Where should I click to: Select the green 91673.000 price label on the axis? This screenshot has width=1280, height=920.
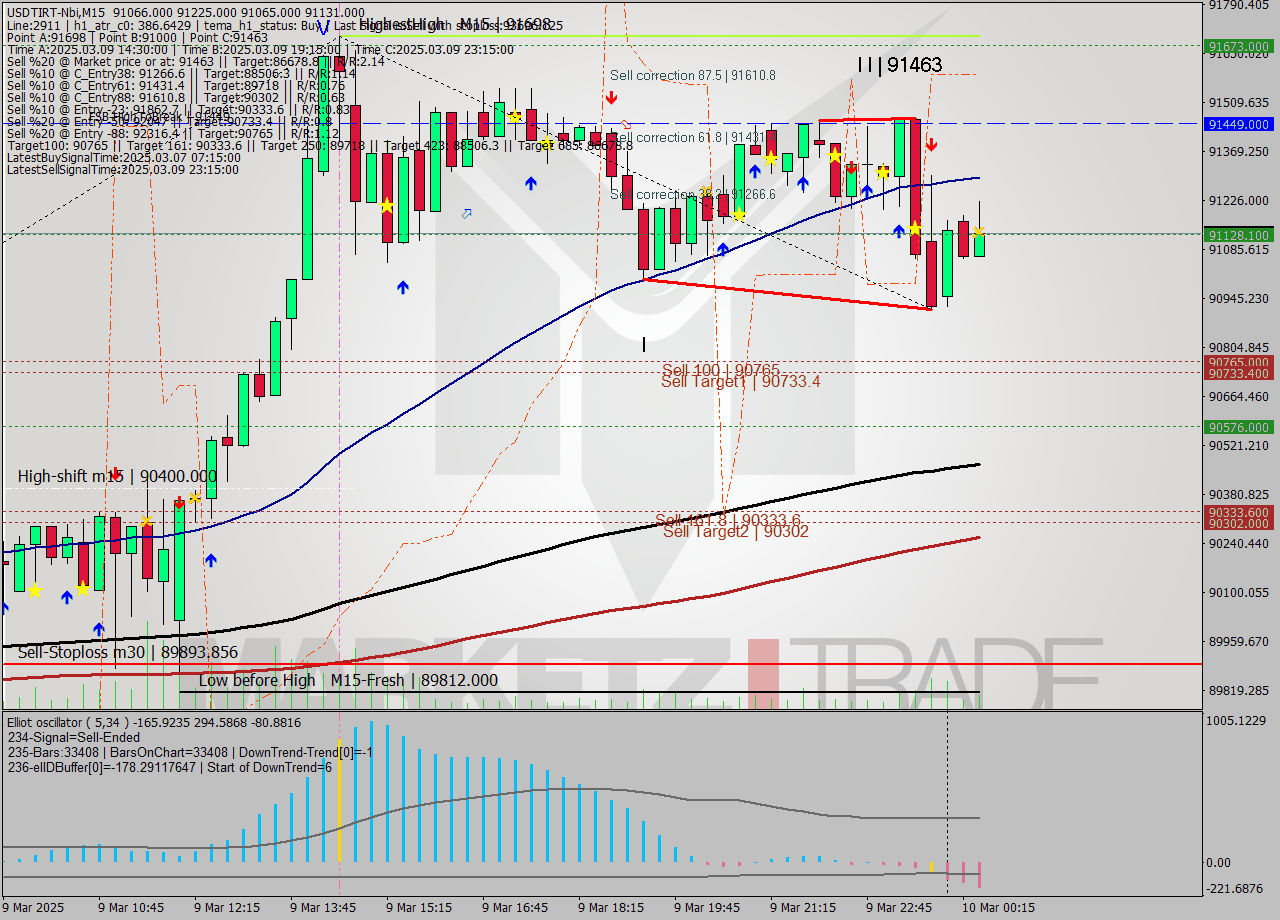click(1237, 47)
